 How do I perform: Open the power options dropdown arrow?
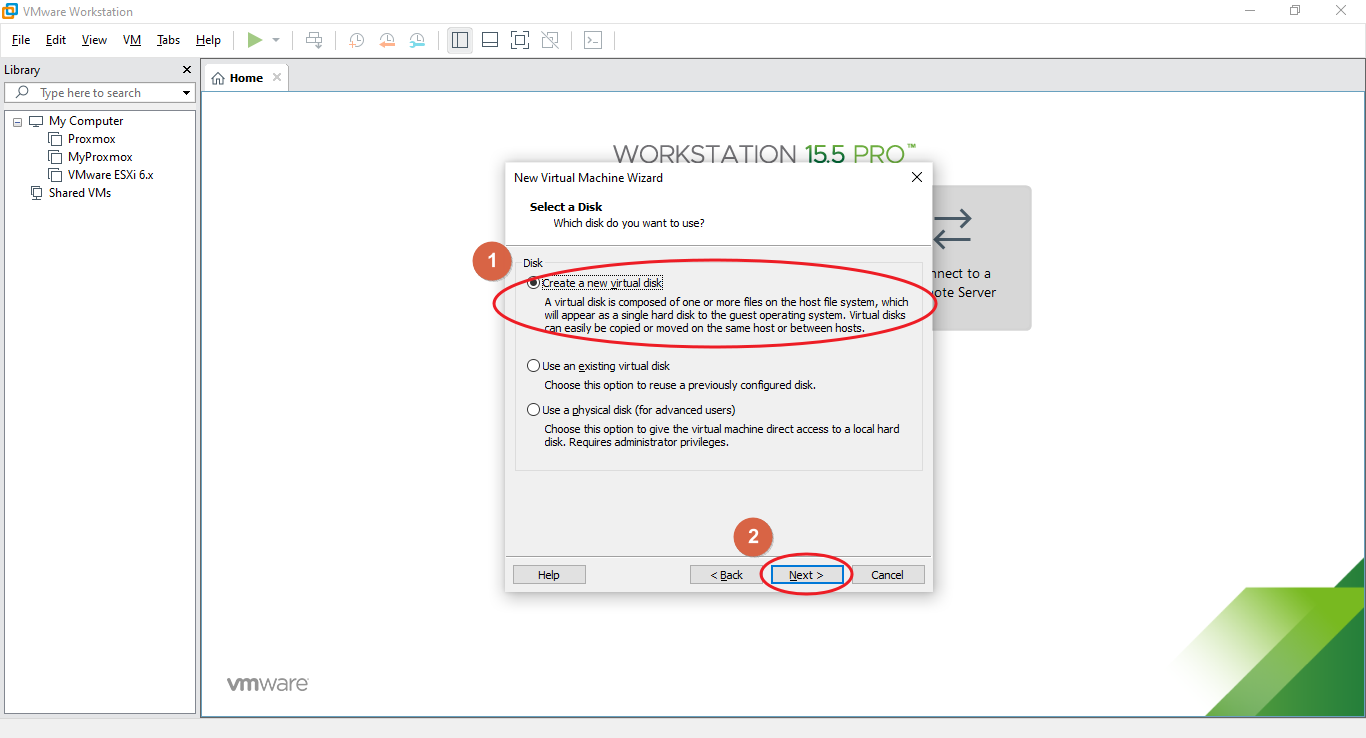[276, 40]
